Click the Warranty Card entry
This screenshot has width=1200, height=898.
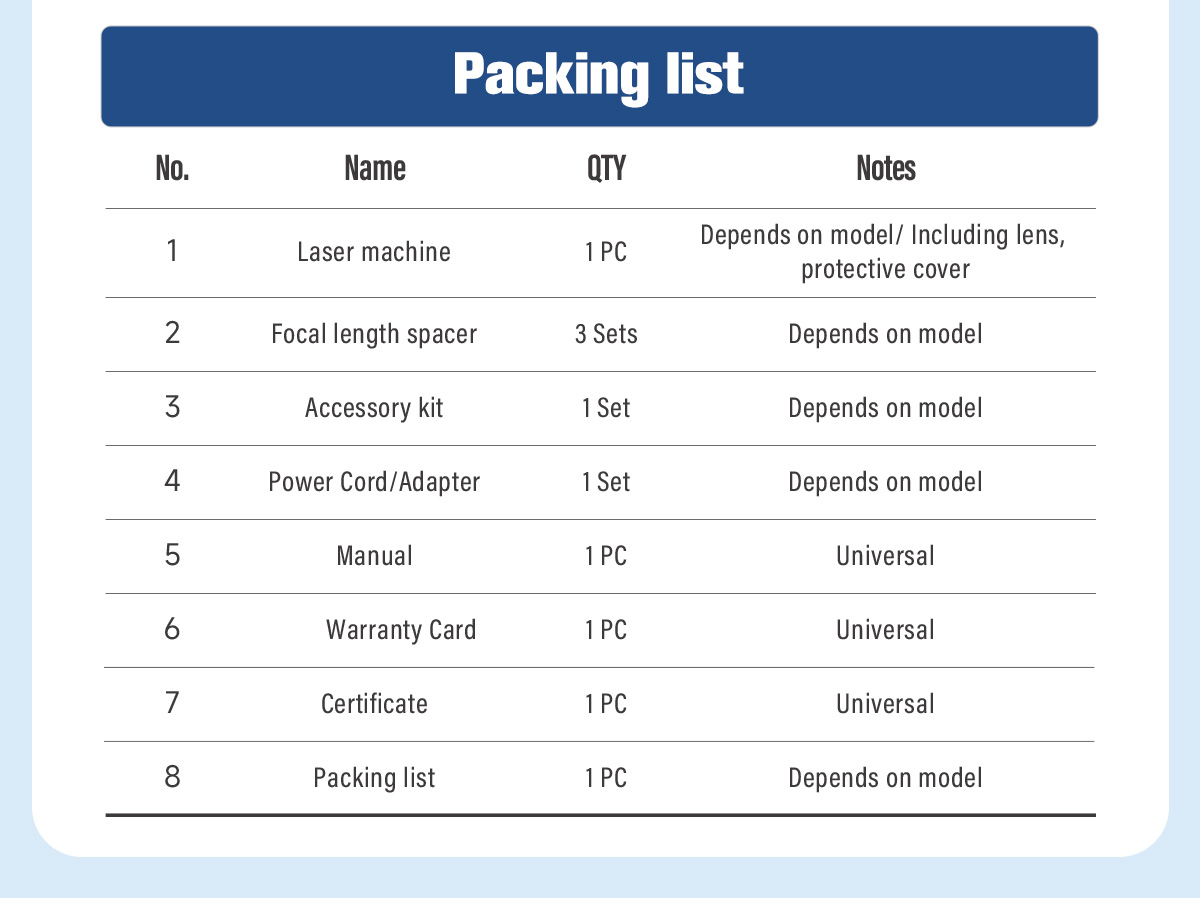[401, 630]
